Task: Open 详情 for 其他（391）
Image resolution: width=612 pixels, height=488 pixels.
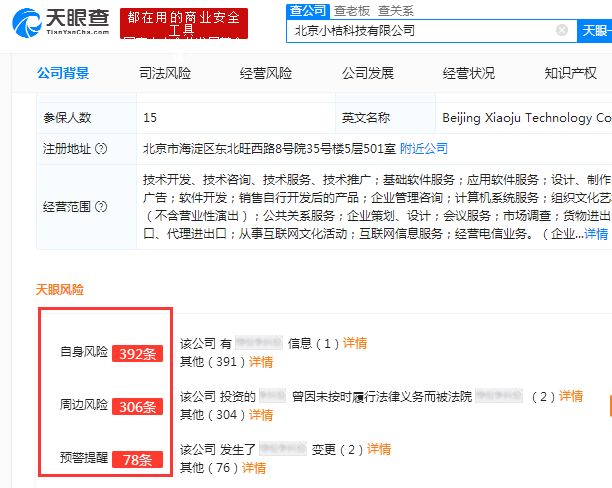Action: tap(261, 362)
